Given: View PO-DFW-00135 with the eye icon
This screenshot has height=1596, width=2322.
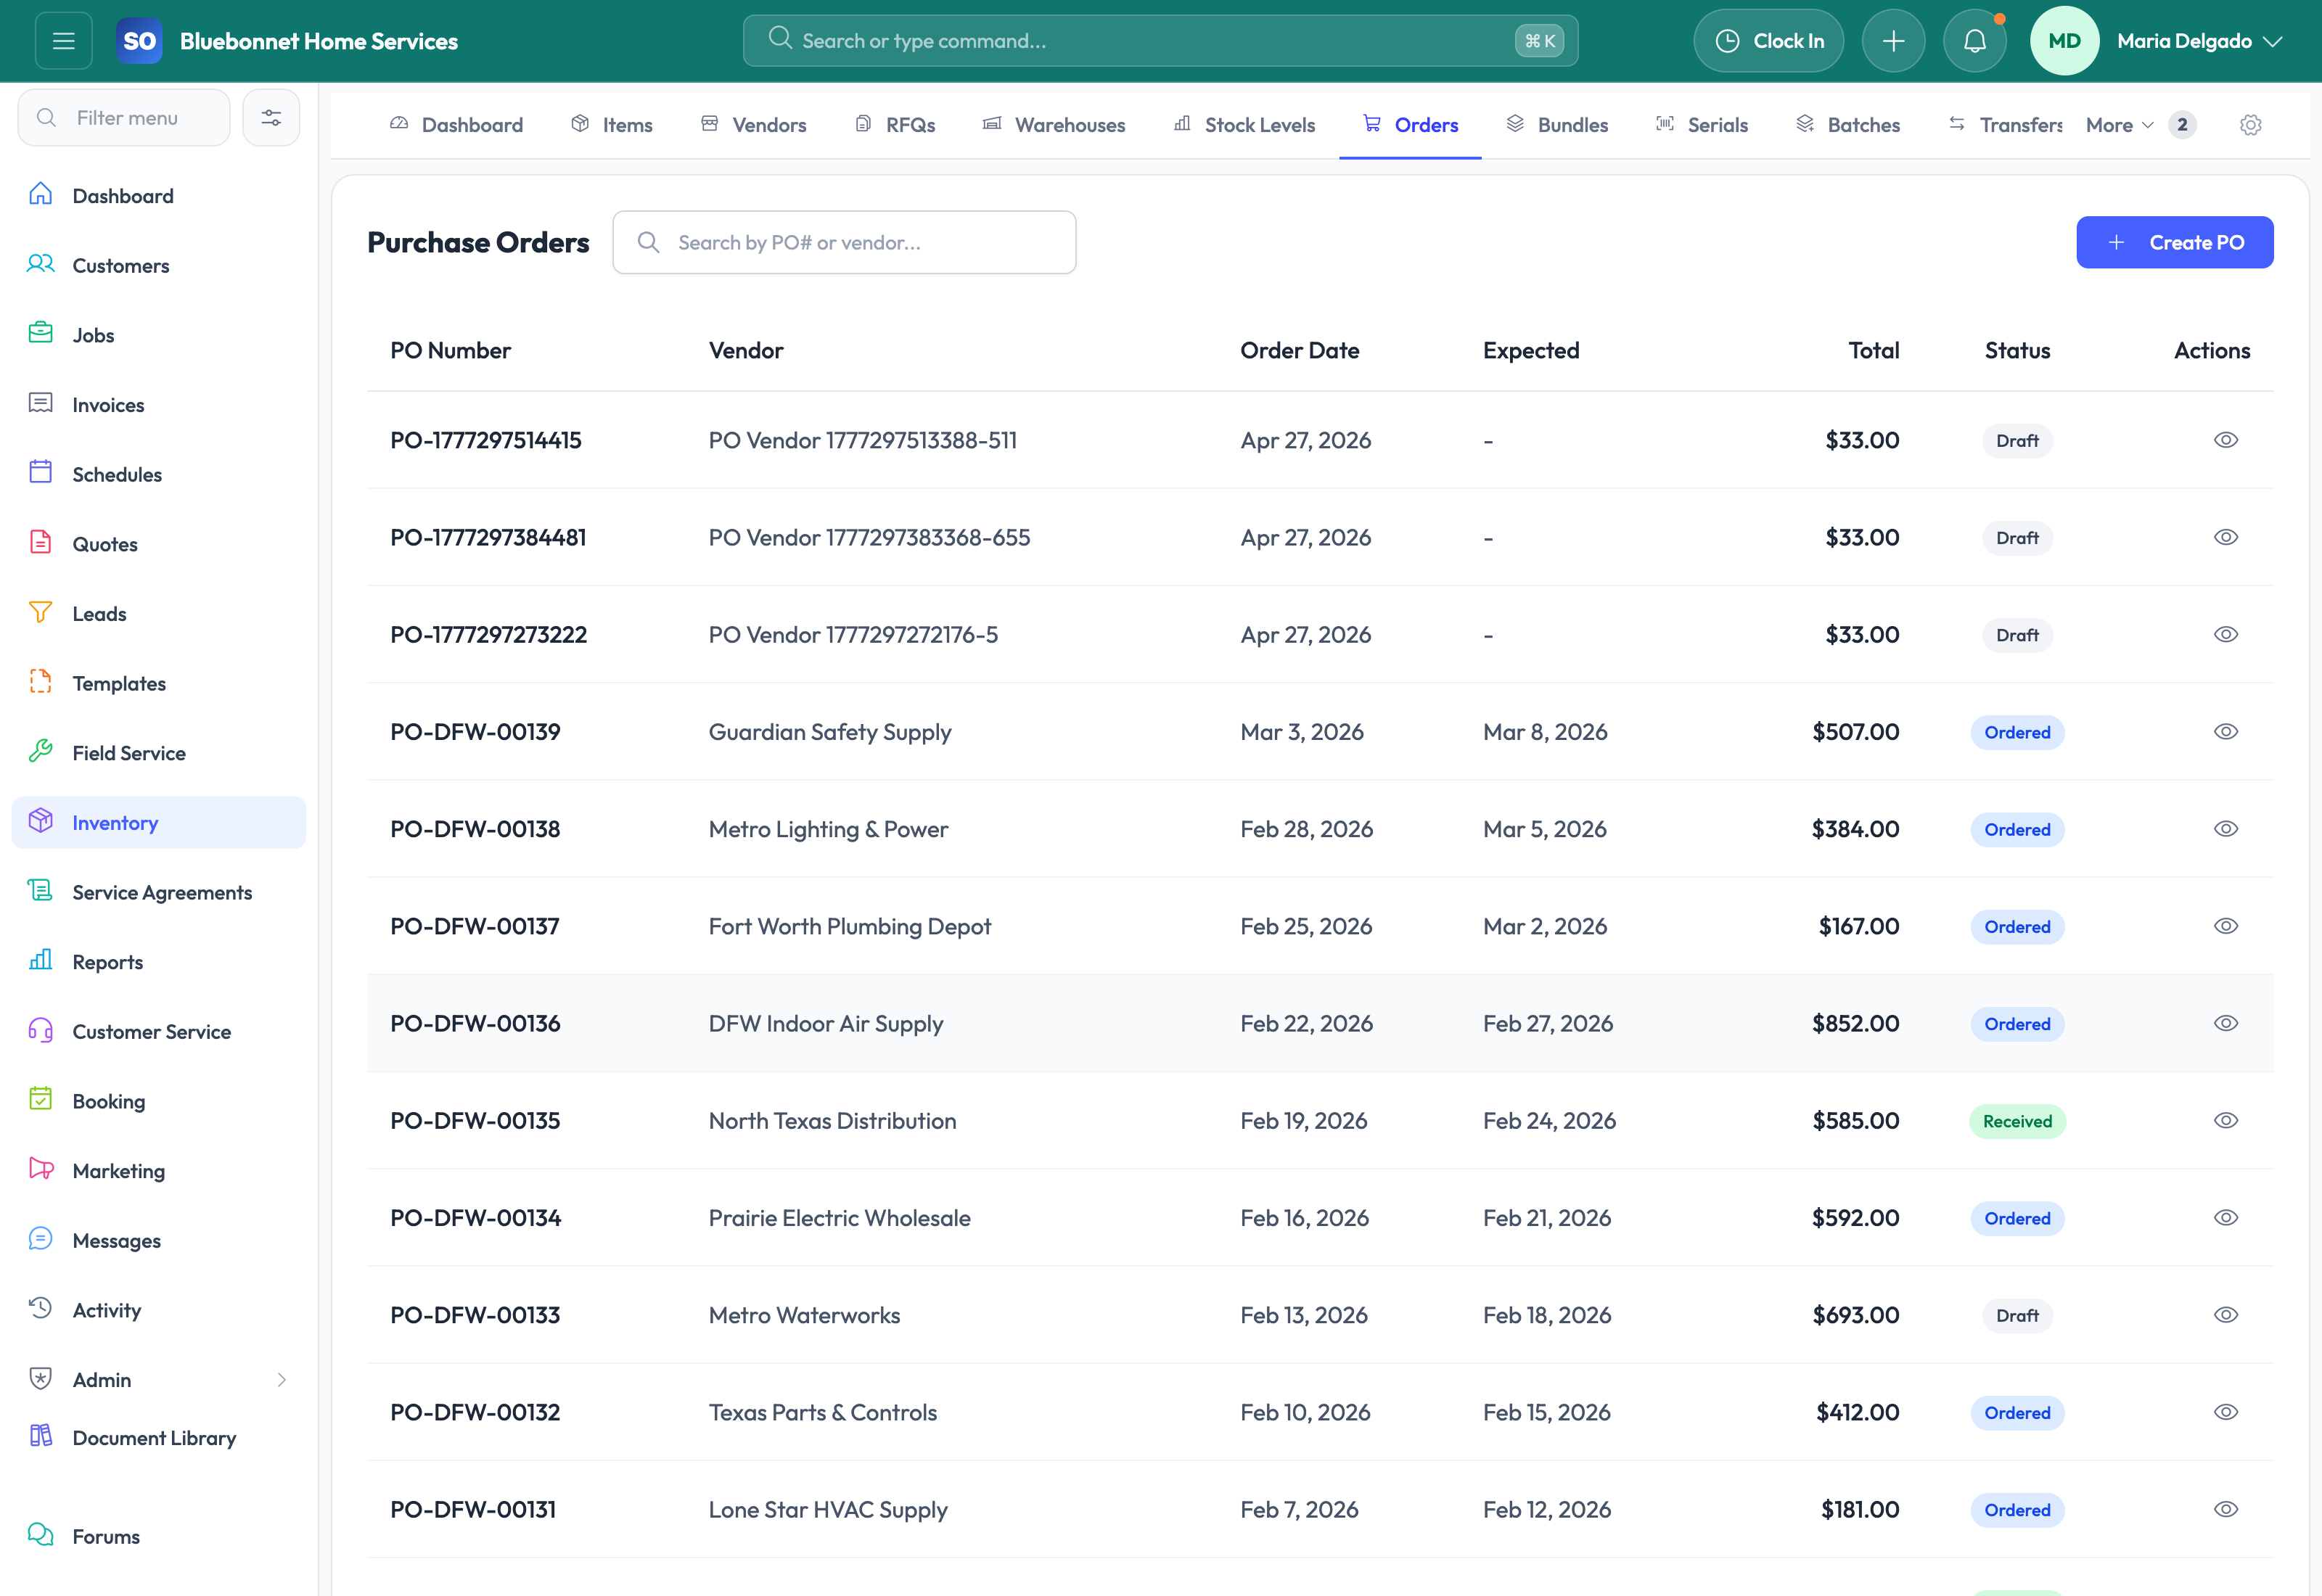Looking at the screenshot, I should (x=2225, y=1120).
